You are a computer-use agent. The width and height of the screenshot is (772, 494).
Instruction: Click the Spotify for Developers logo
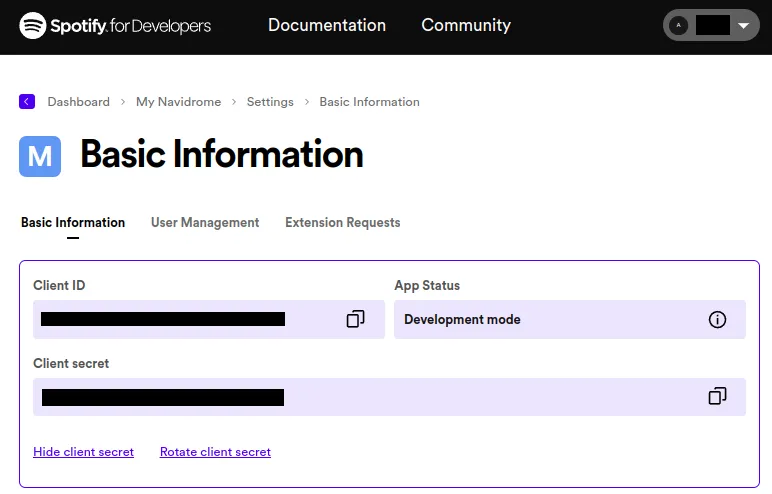click(115, 25)
